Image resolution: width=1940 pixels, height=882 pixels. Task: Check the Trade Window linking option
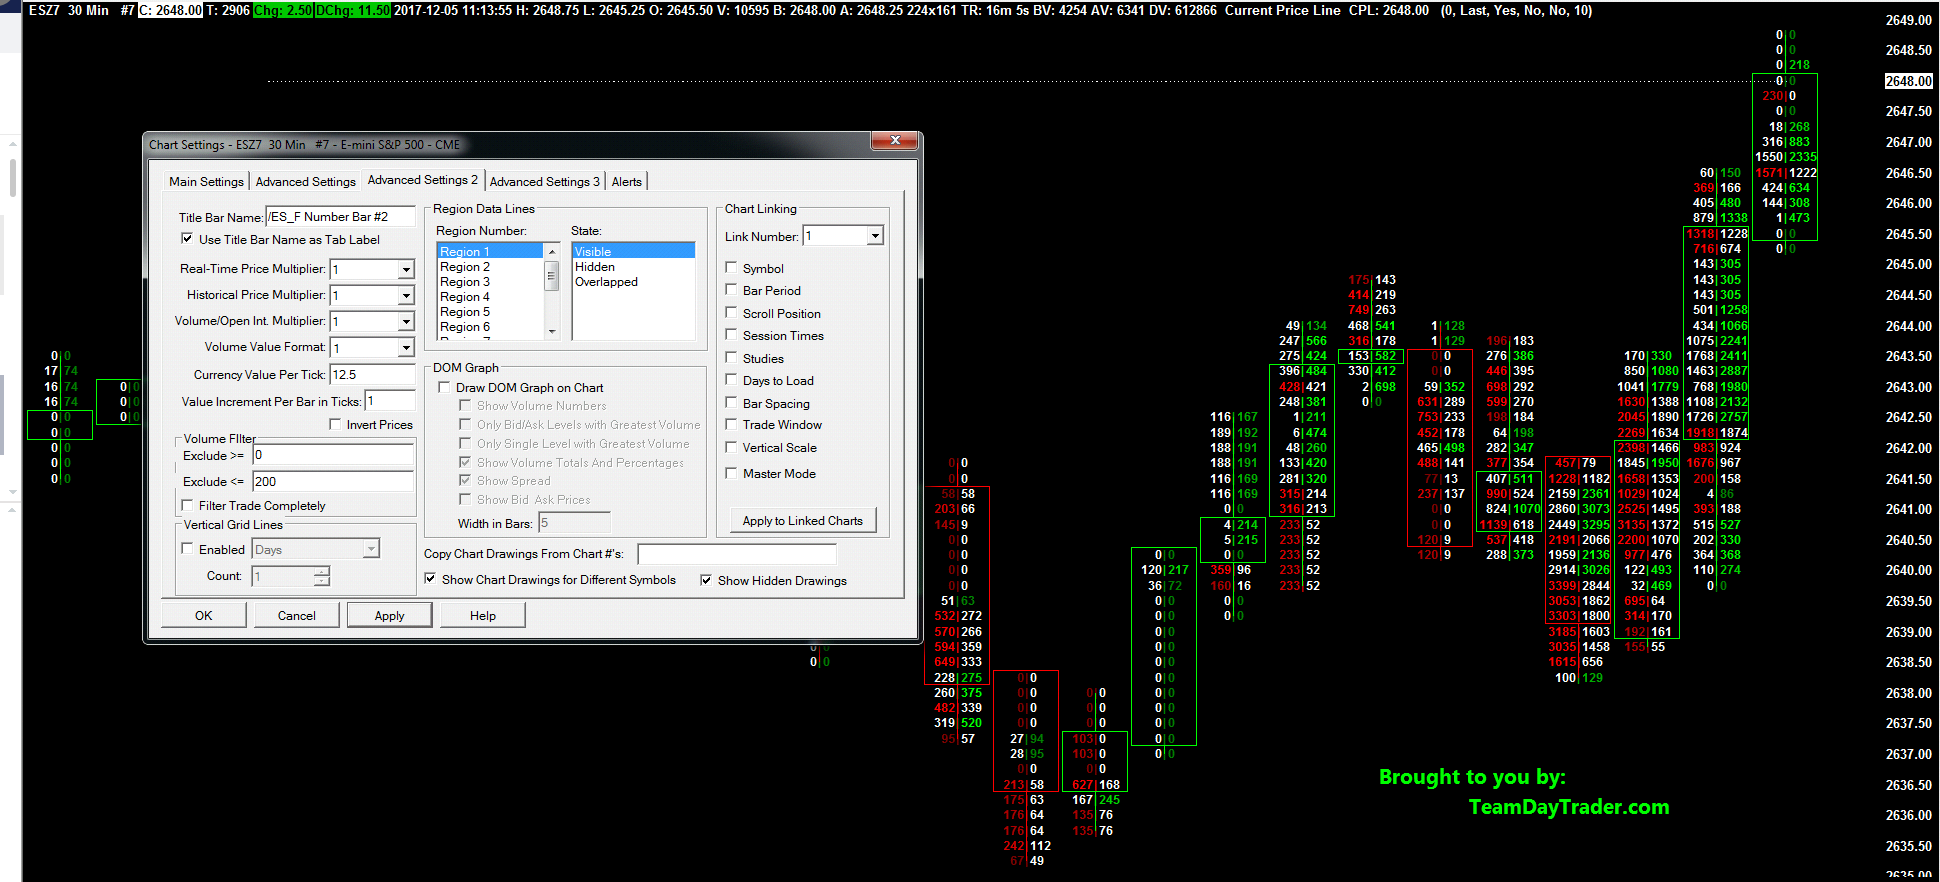pyautogui.click(x=731, y=424)
